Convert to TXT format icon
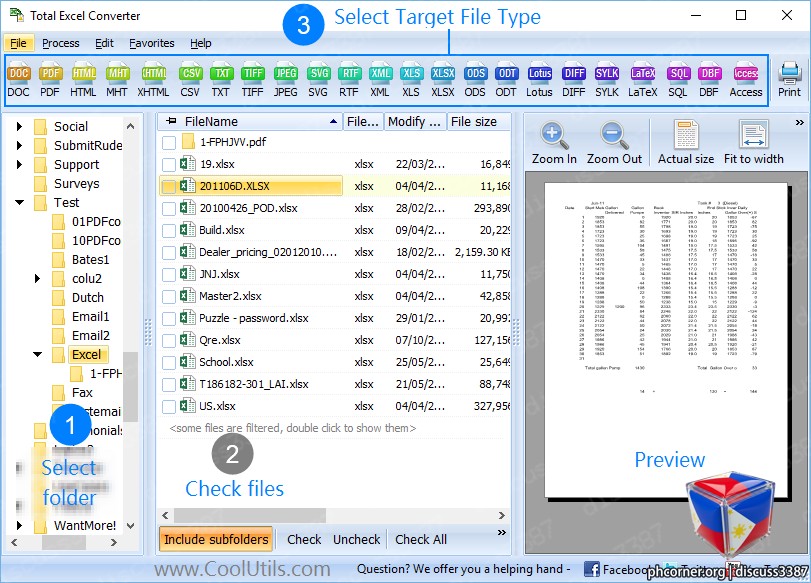The image size is (811, 583). coord(221,81)
